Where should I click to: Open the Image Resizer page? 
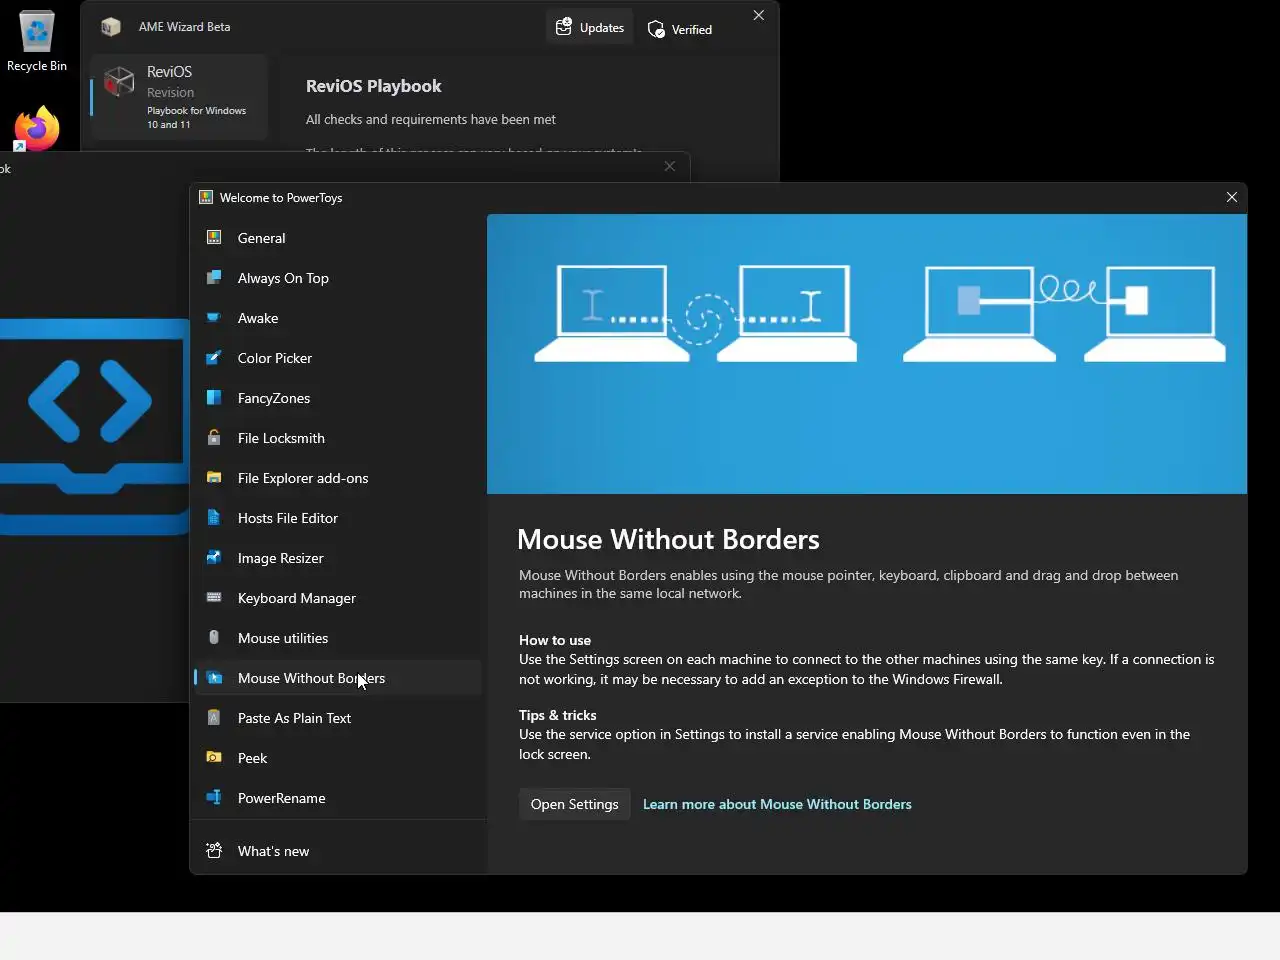pyautogui.click(x=338, y=558)
